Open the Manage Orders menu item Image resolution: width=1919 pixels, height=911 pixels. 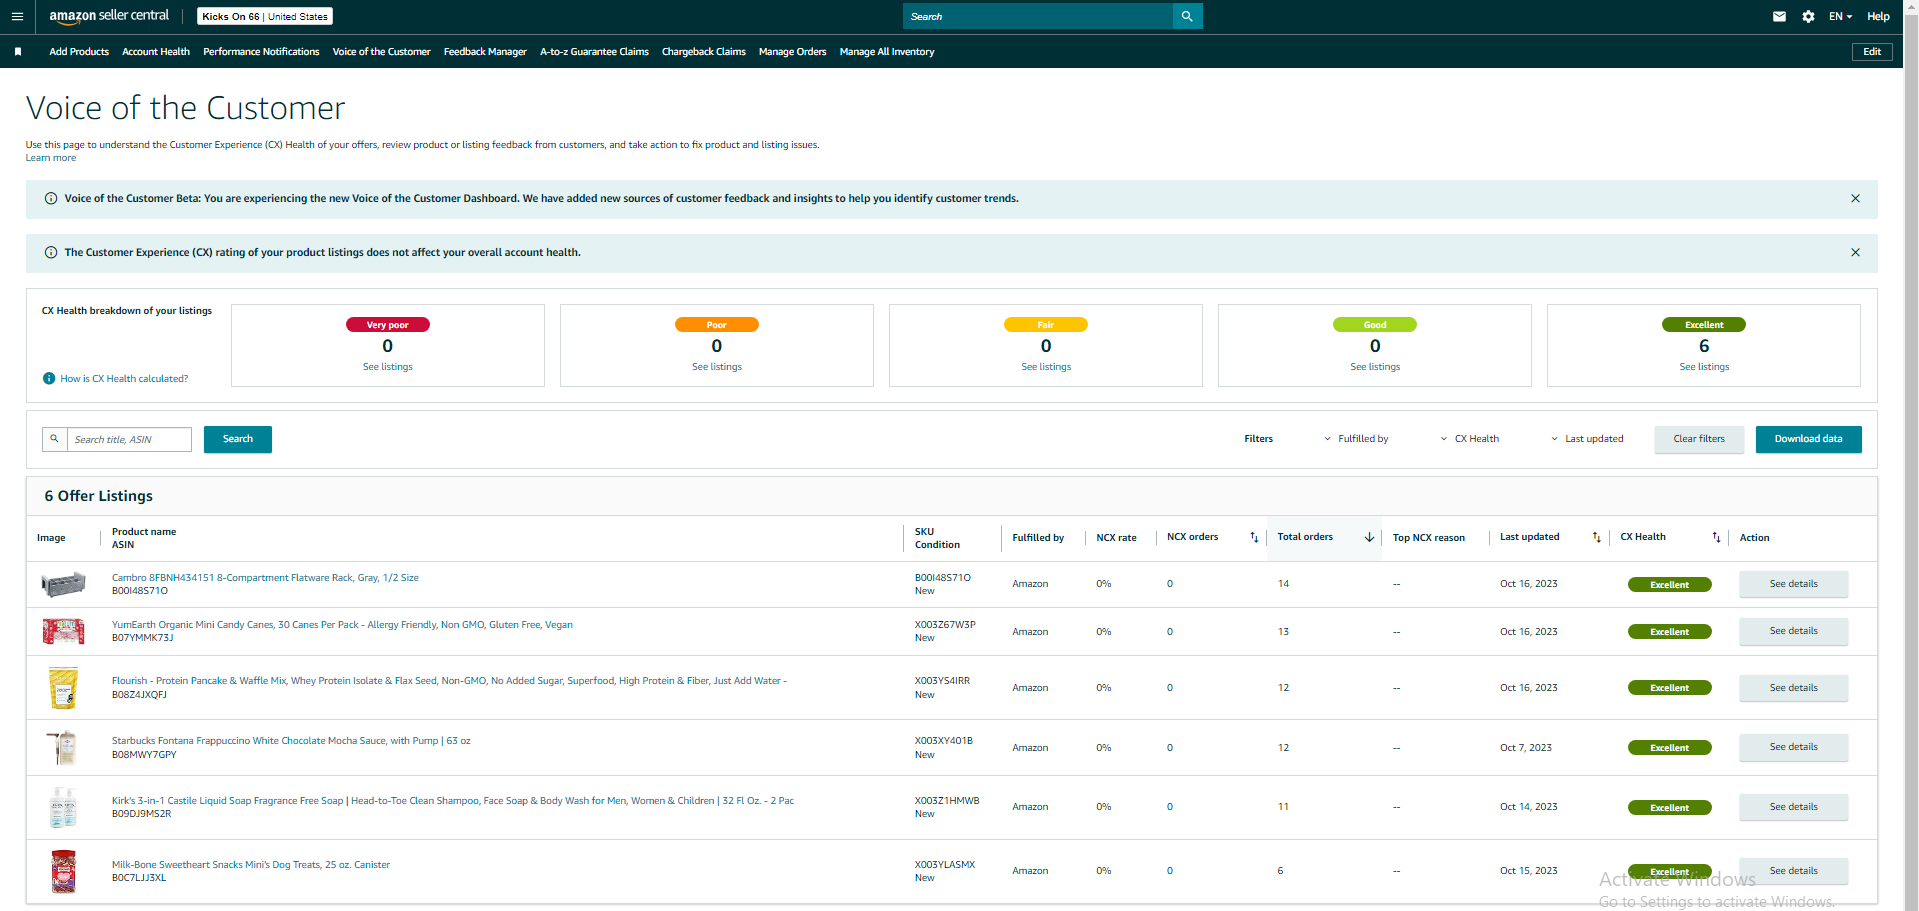792,52
